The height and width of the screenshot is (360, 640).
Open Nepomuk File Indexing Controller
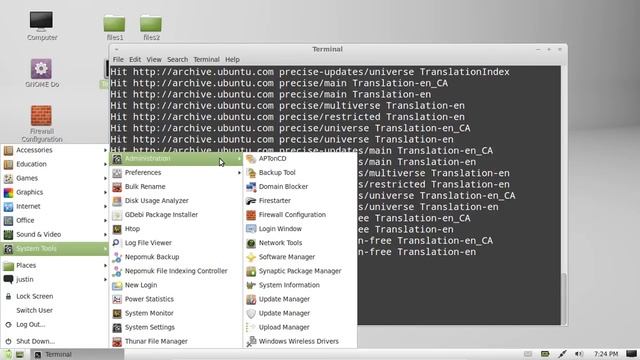(176, 271)
